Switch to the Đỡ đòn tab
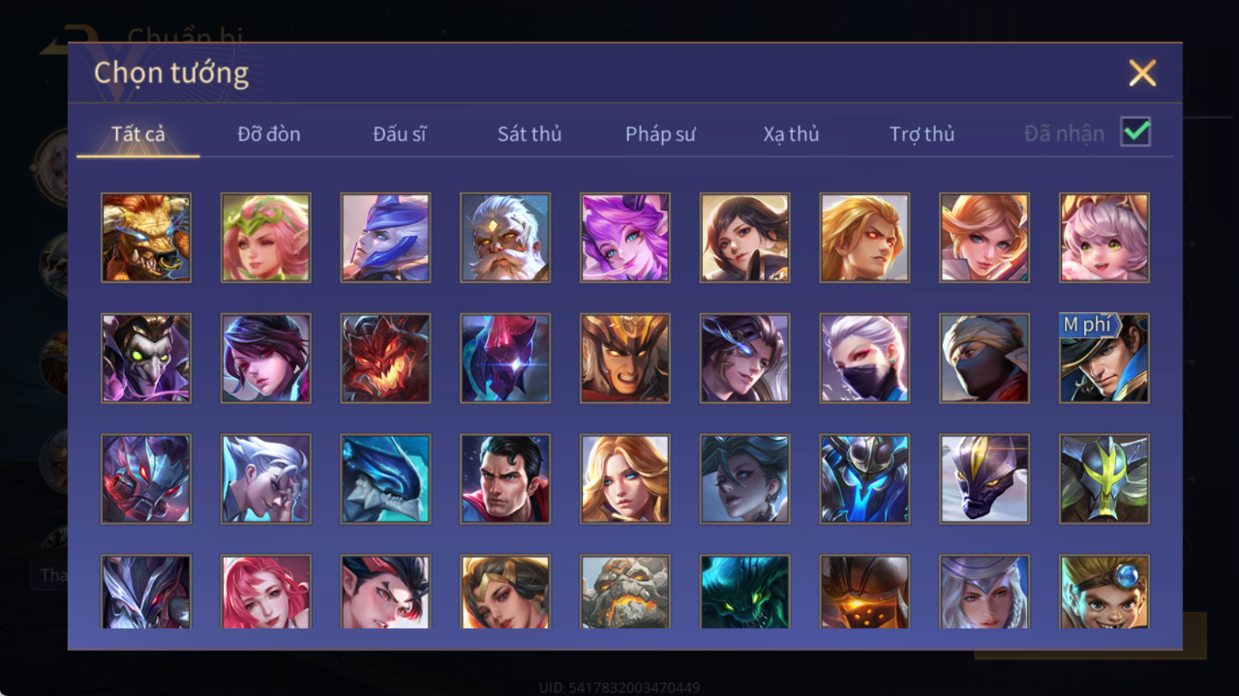The image size is (1239, 696). point(269,134)
